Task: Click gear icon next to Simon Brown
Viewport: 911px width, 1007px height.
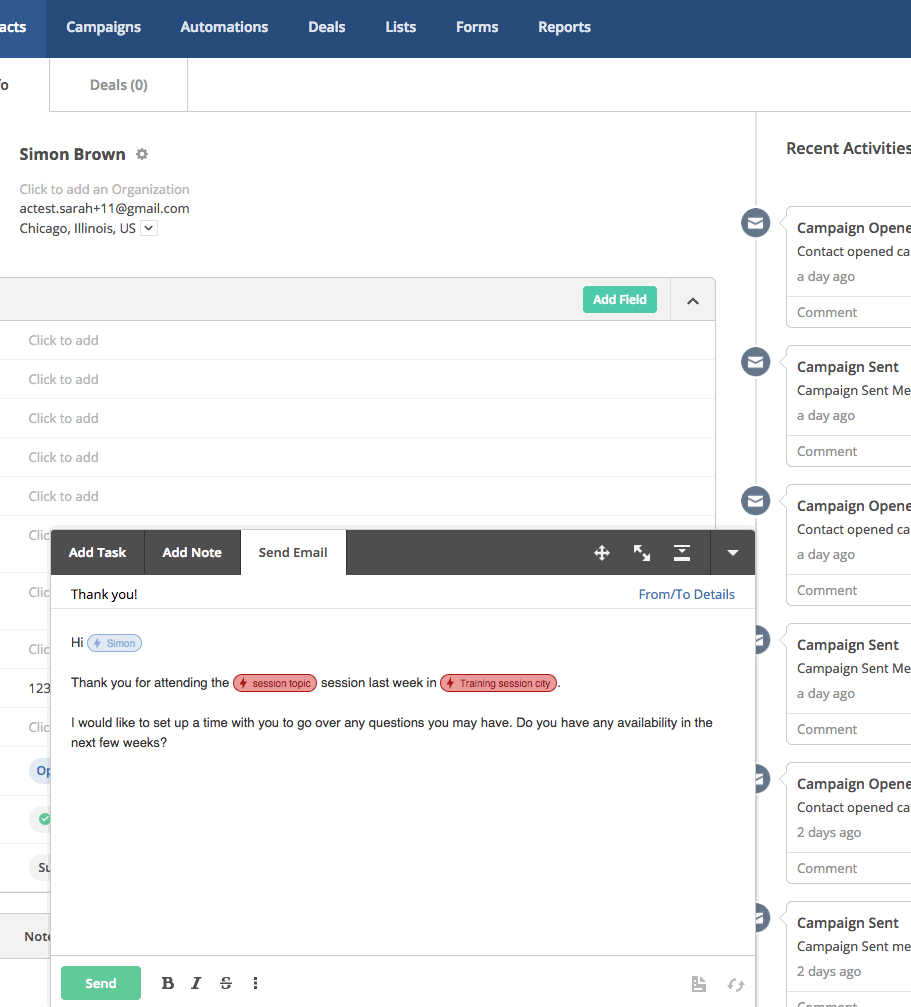Action: coord(142,154)
